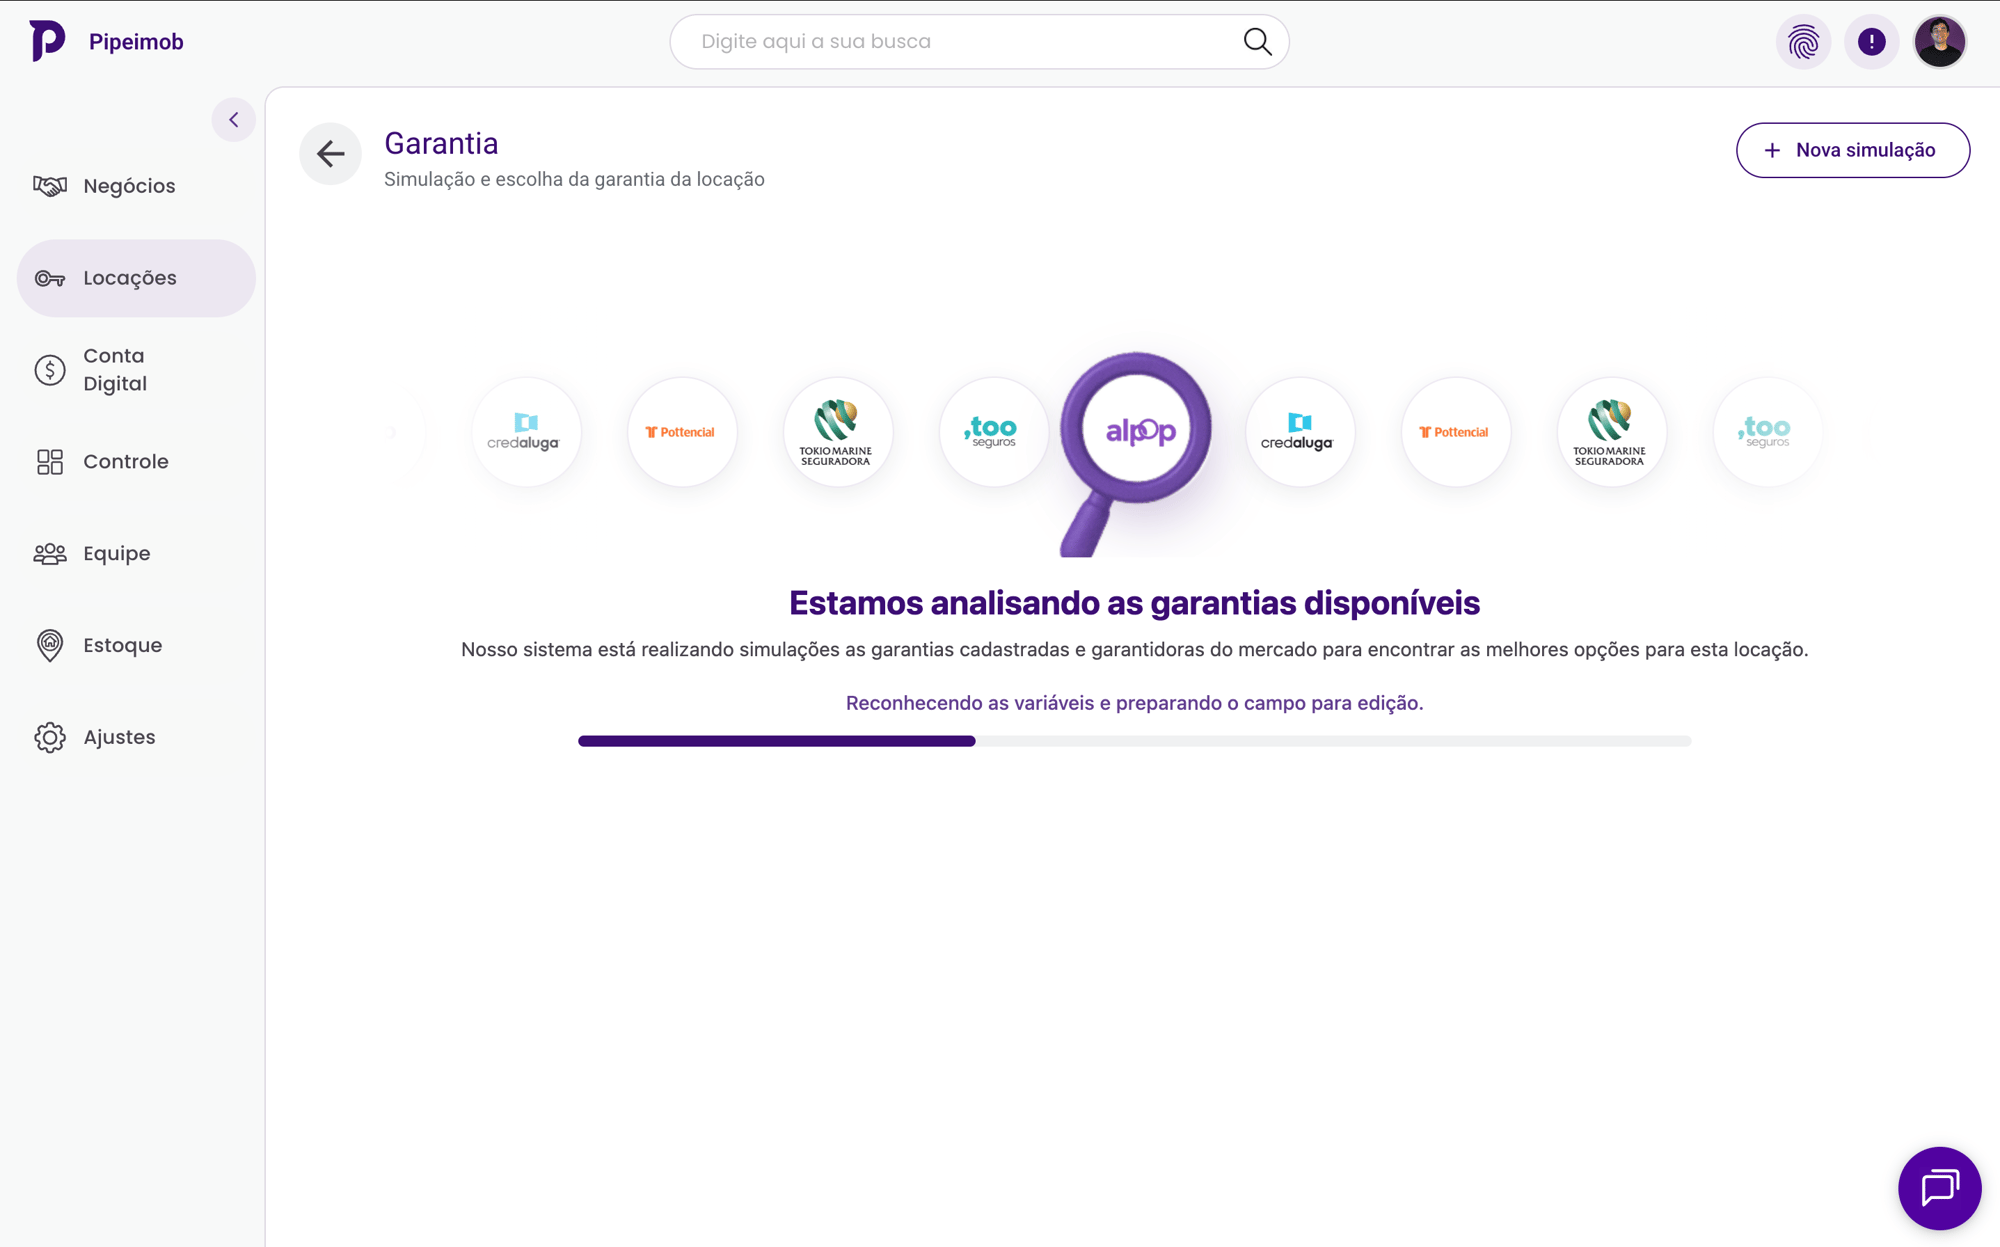Open Negócios in the sidebar
Screen dimensions: 2000x1247
point(136,186)
